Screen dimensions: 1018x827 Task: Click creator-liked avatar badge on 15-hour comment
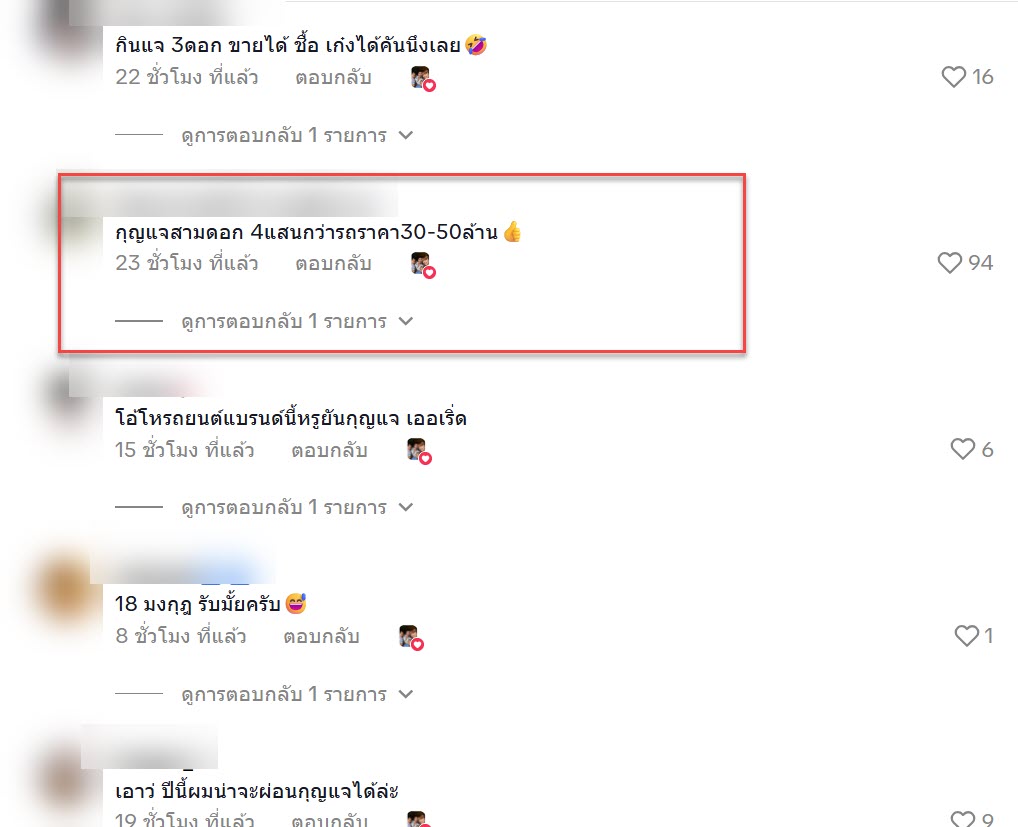[419, 451]
